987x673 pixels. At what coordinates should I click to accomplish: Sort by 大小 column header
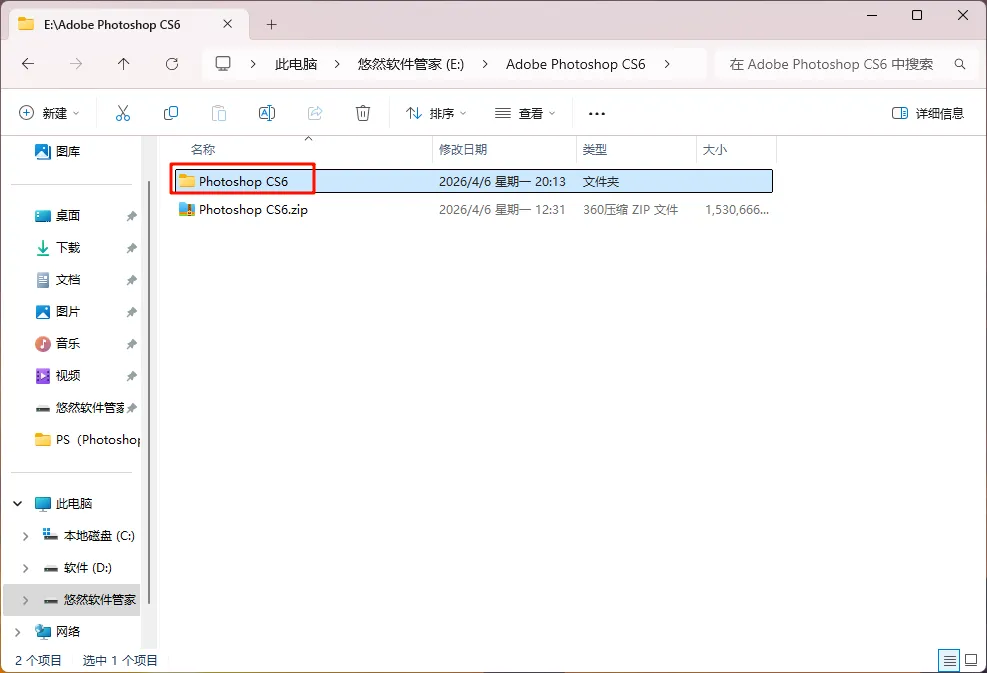[714, 150]
